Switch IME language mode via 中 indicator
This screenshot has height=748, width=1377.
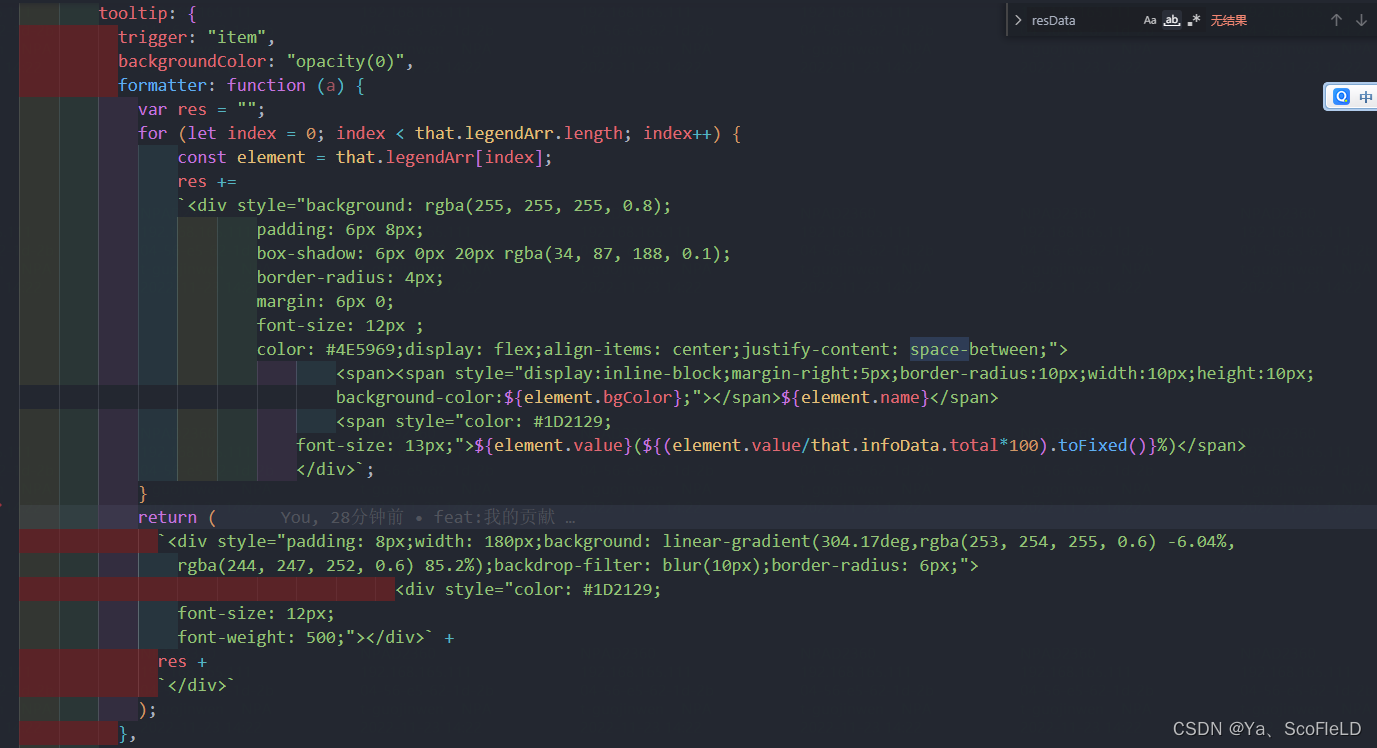tap(1366, 97)
